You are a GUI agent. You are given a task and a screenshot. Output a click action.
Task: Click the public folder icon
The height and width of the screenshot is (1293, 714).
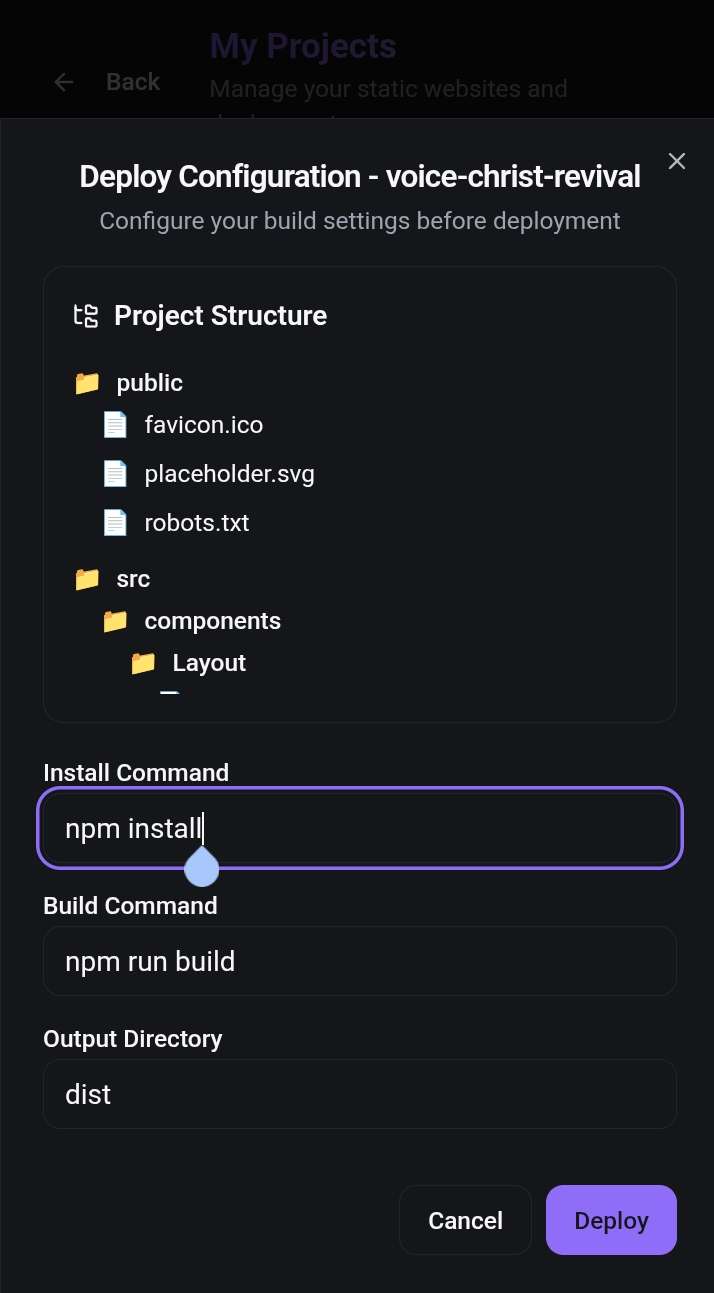87,383
